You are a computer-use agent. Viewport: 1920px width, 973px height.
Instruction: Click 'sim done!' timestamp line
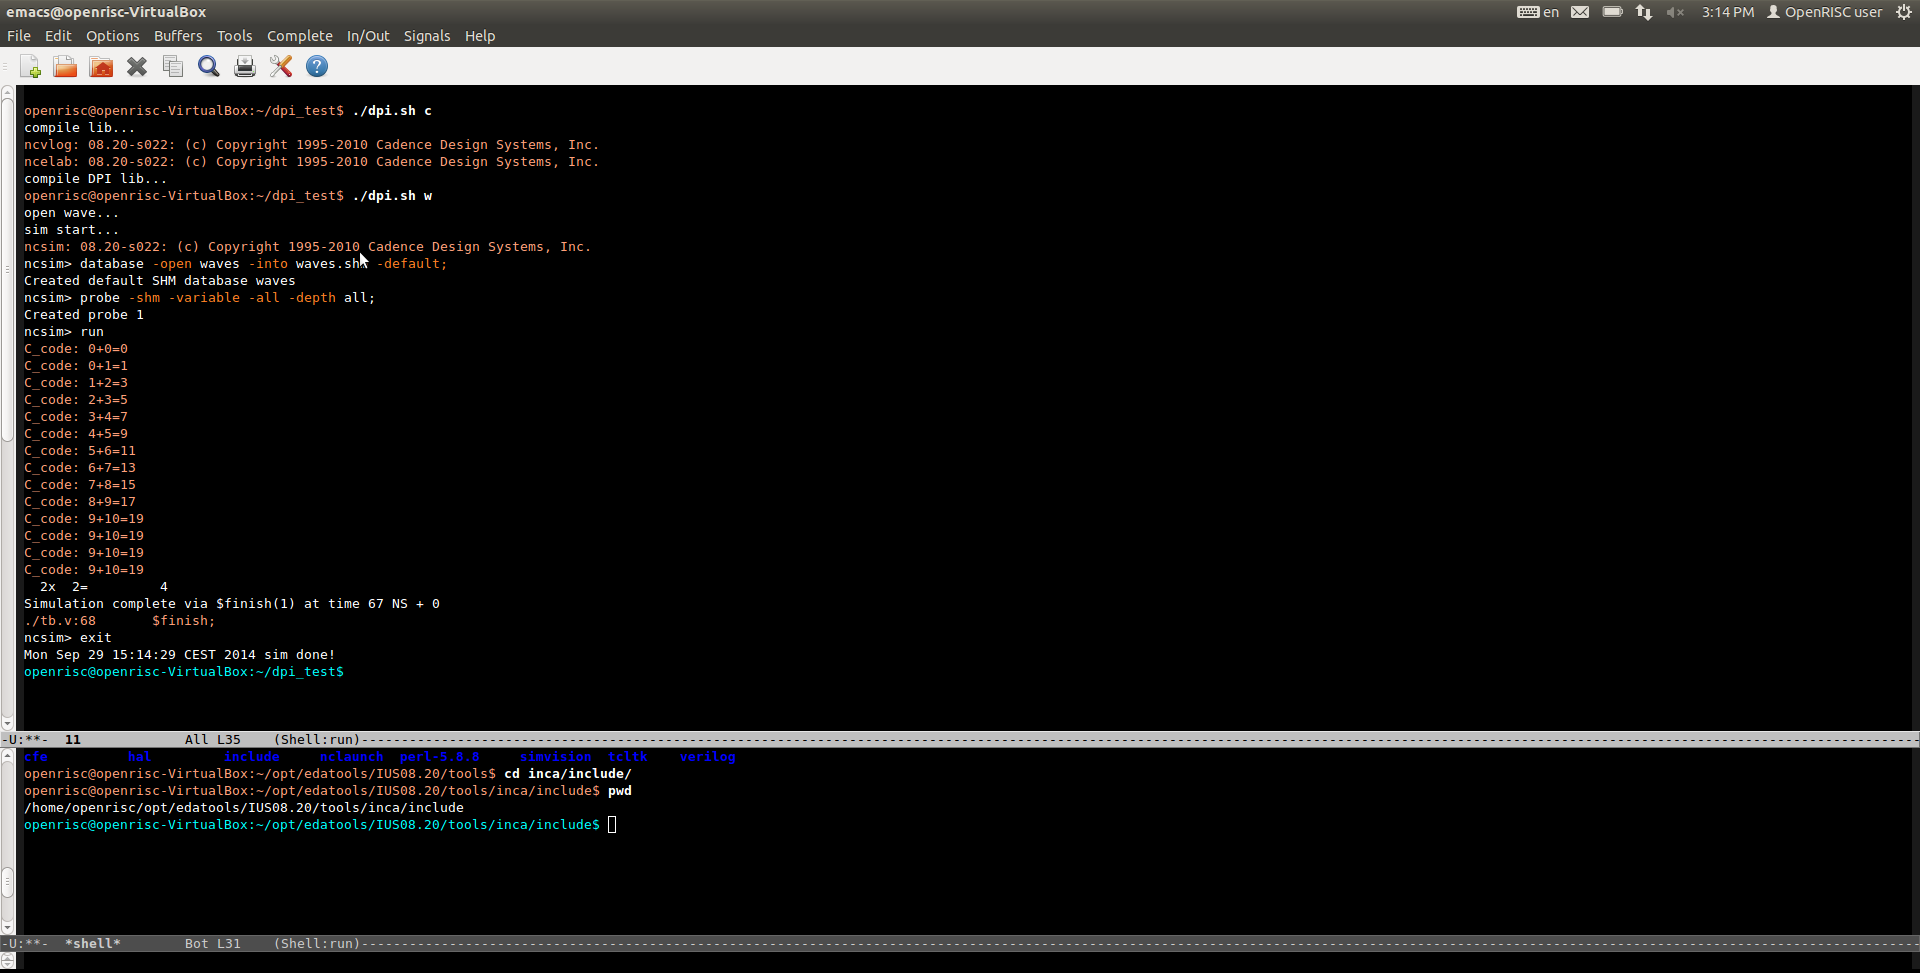180,655
